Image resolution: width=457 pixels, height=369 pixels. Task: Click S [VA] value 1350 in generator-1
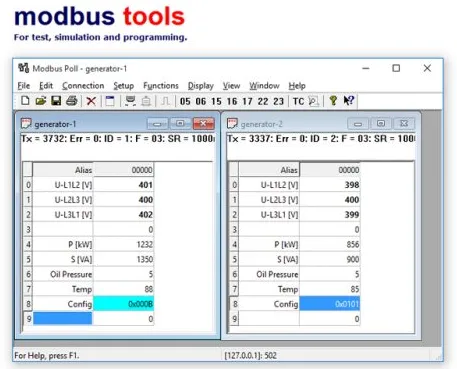[123, 259]
